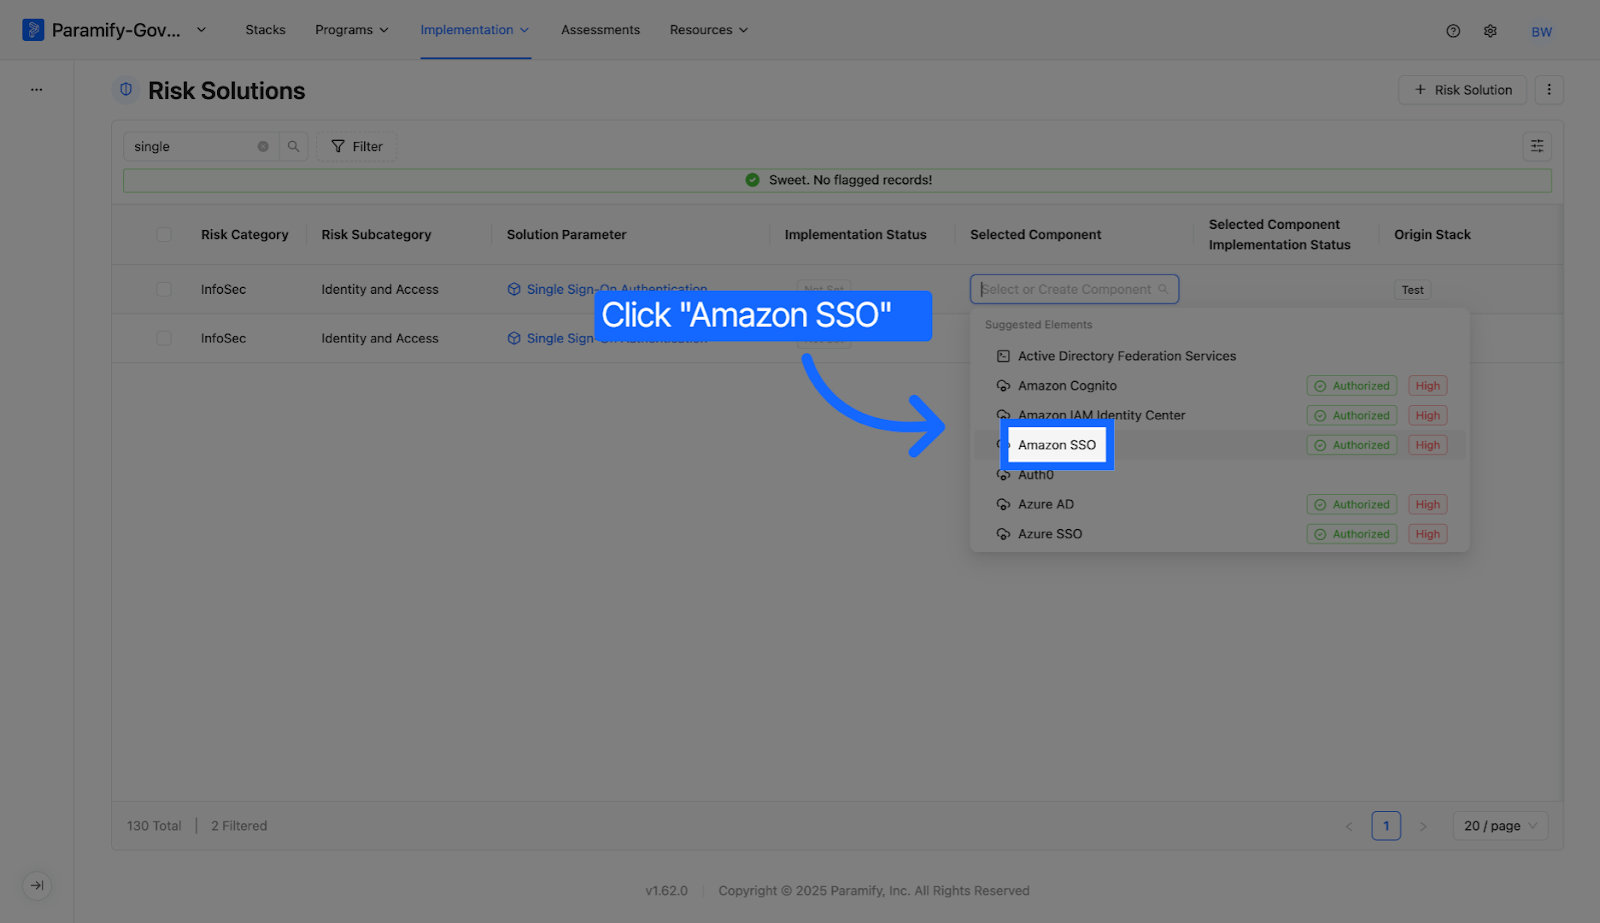Click the Azure SSO cloud icon
Viewport: 1600px width, 923px height.
tap(1003, 534)
